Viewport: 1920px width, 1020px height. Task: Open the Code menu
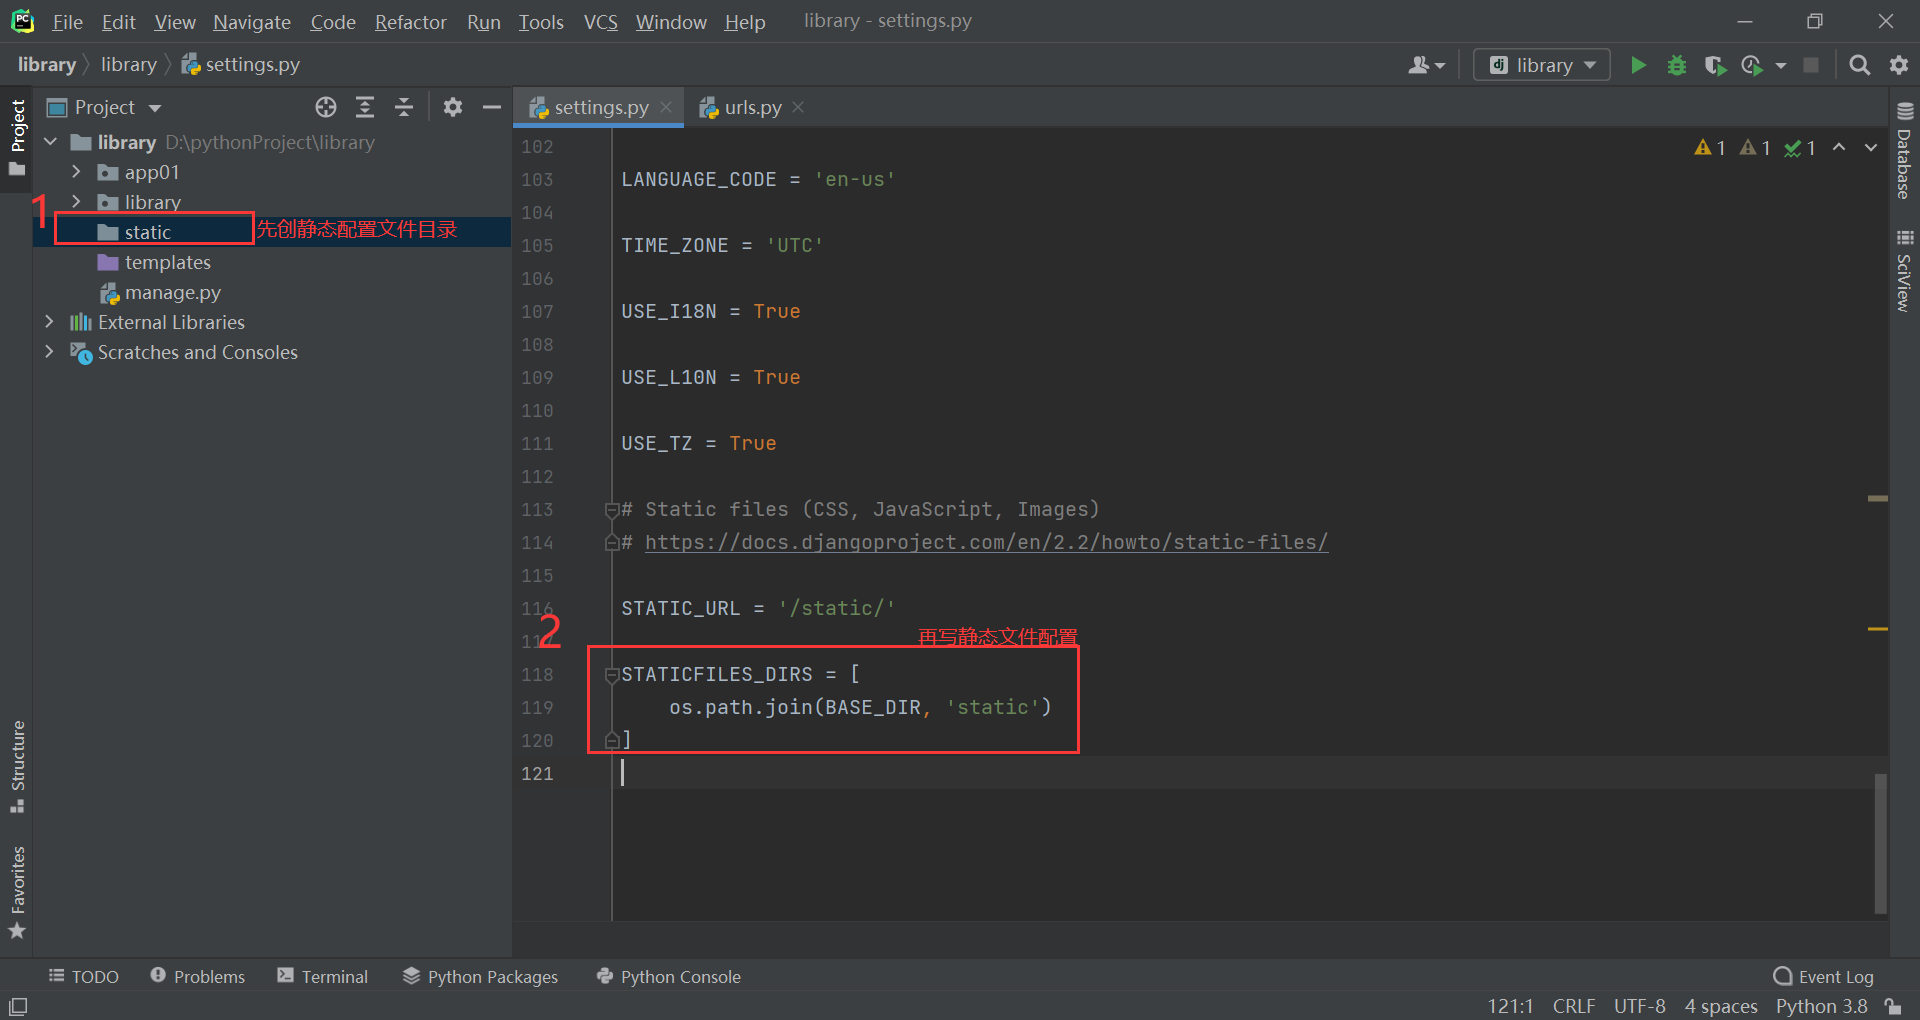[333, 21]
